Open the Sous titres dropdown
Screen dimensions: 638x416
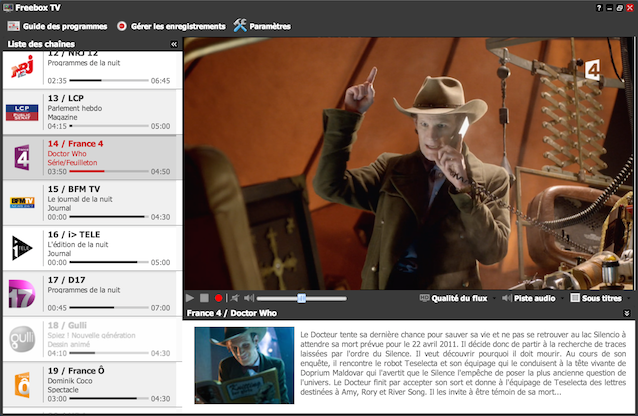600,298
